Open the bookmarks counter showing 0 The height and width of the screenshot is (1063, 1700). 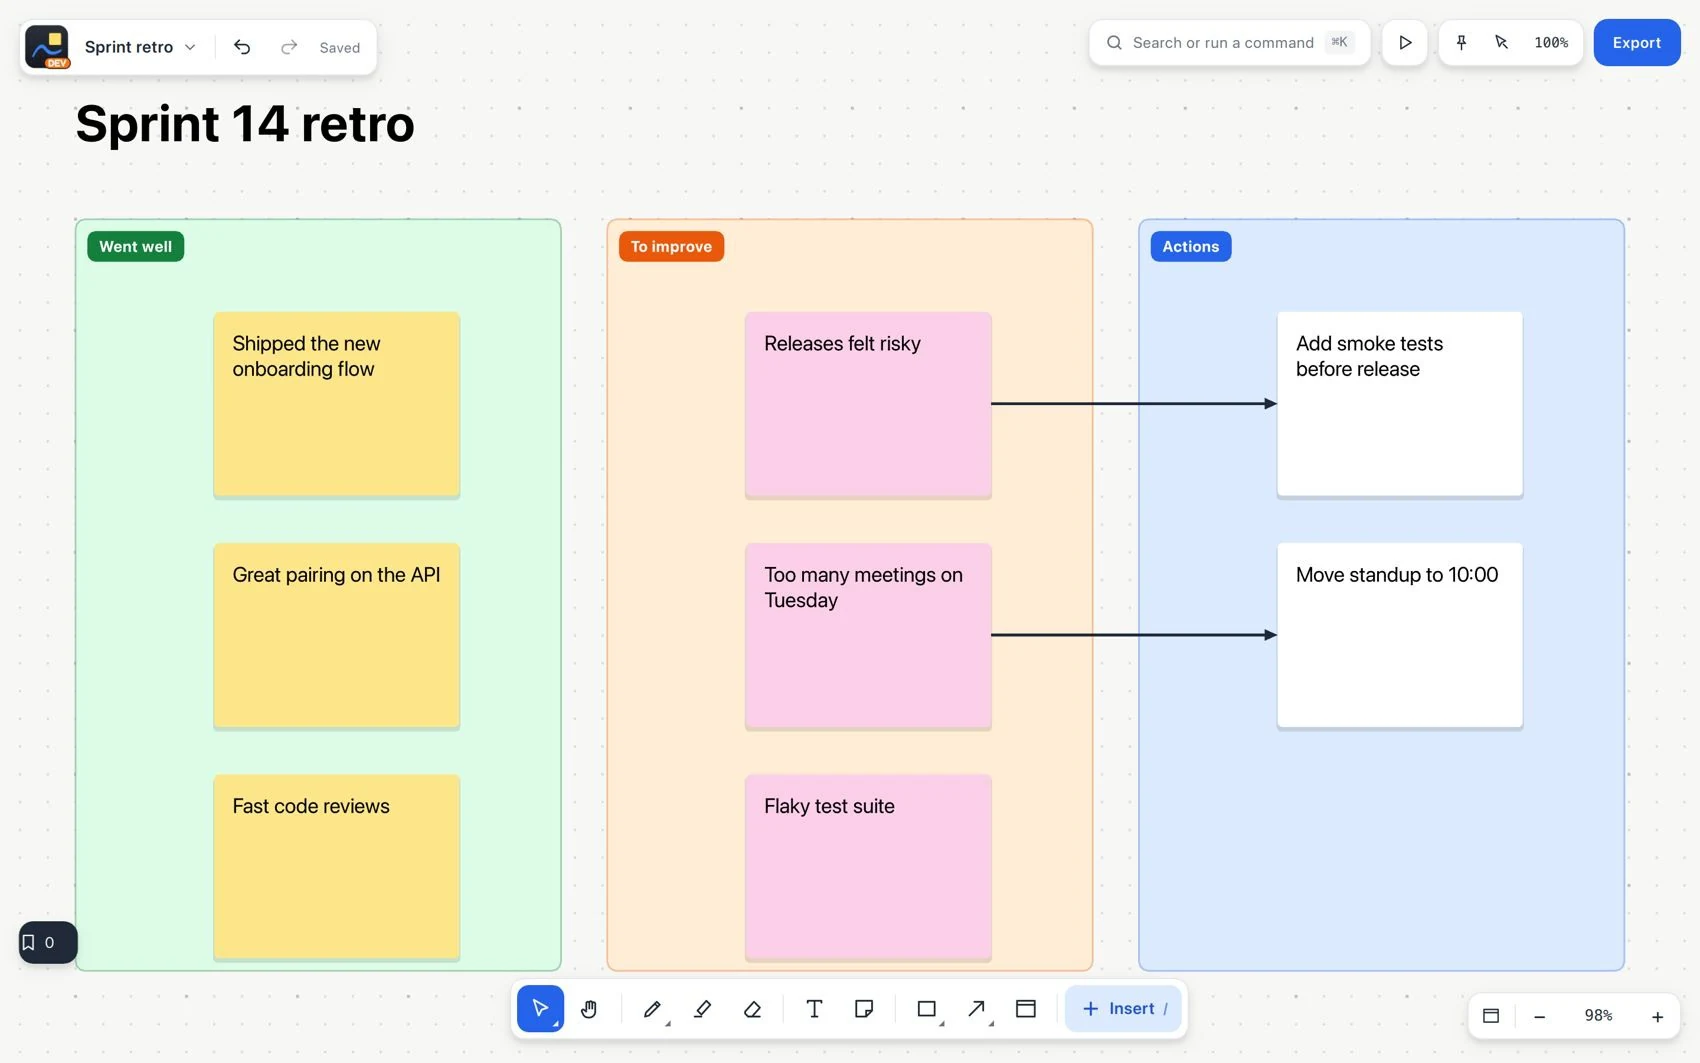coord(48,942)
